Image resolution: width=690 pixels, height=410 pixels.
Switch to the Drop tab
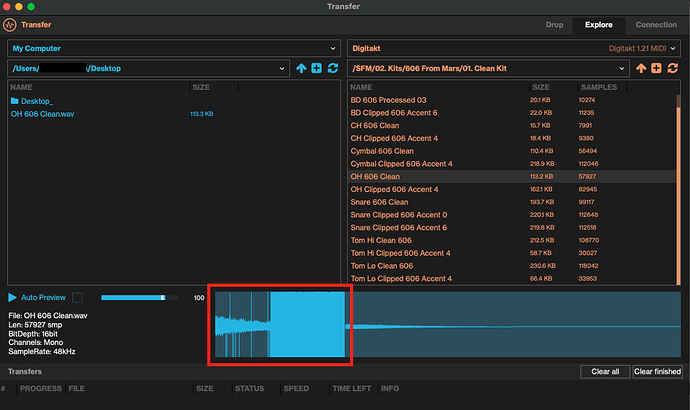(x=554, y=25)
